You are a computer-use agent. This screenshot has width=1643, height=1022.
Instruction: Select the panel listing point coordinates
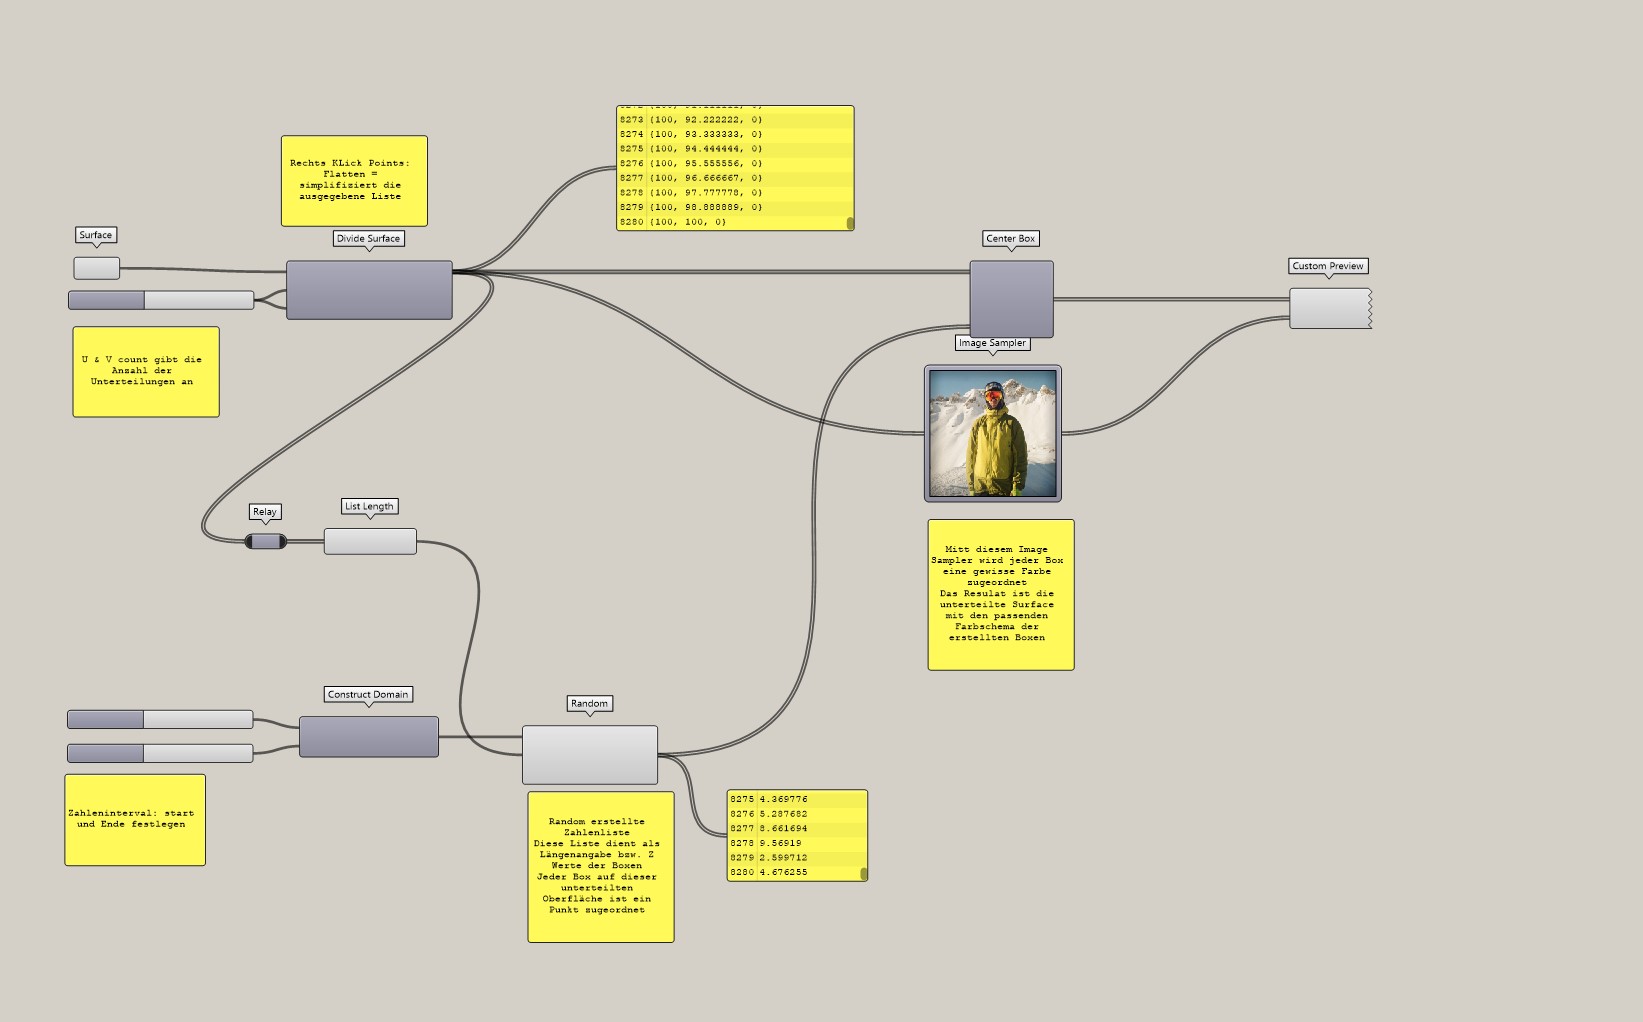pyautogui.click(x=733, y=168)
